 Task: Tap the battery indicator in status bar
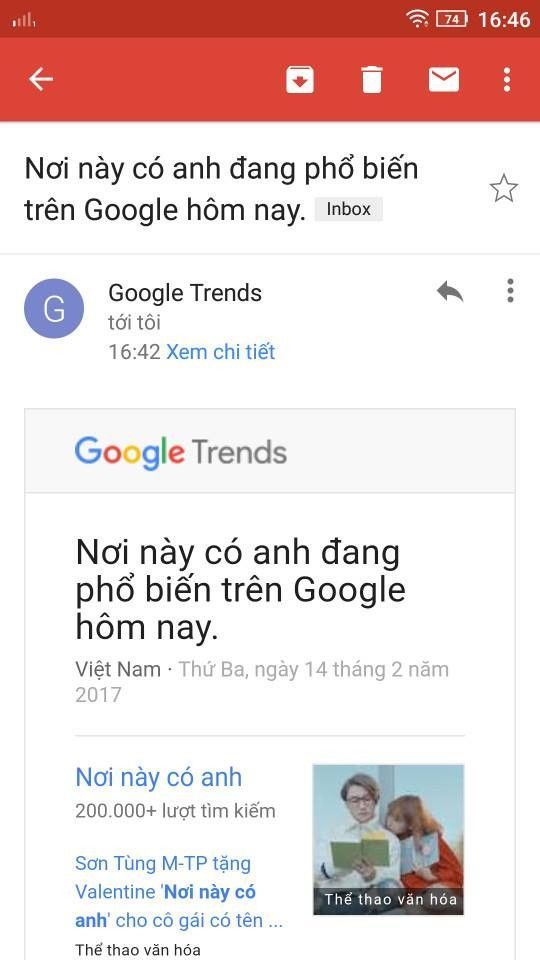[451, 19]
